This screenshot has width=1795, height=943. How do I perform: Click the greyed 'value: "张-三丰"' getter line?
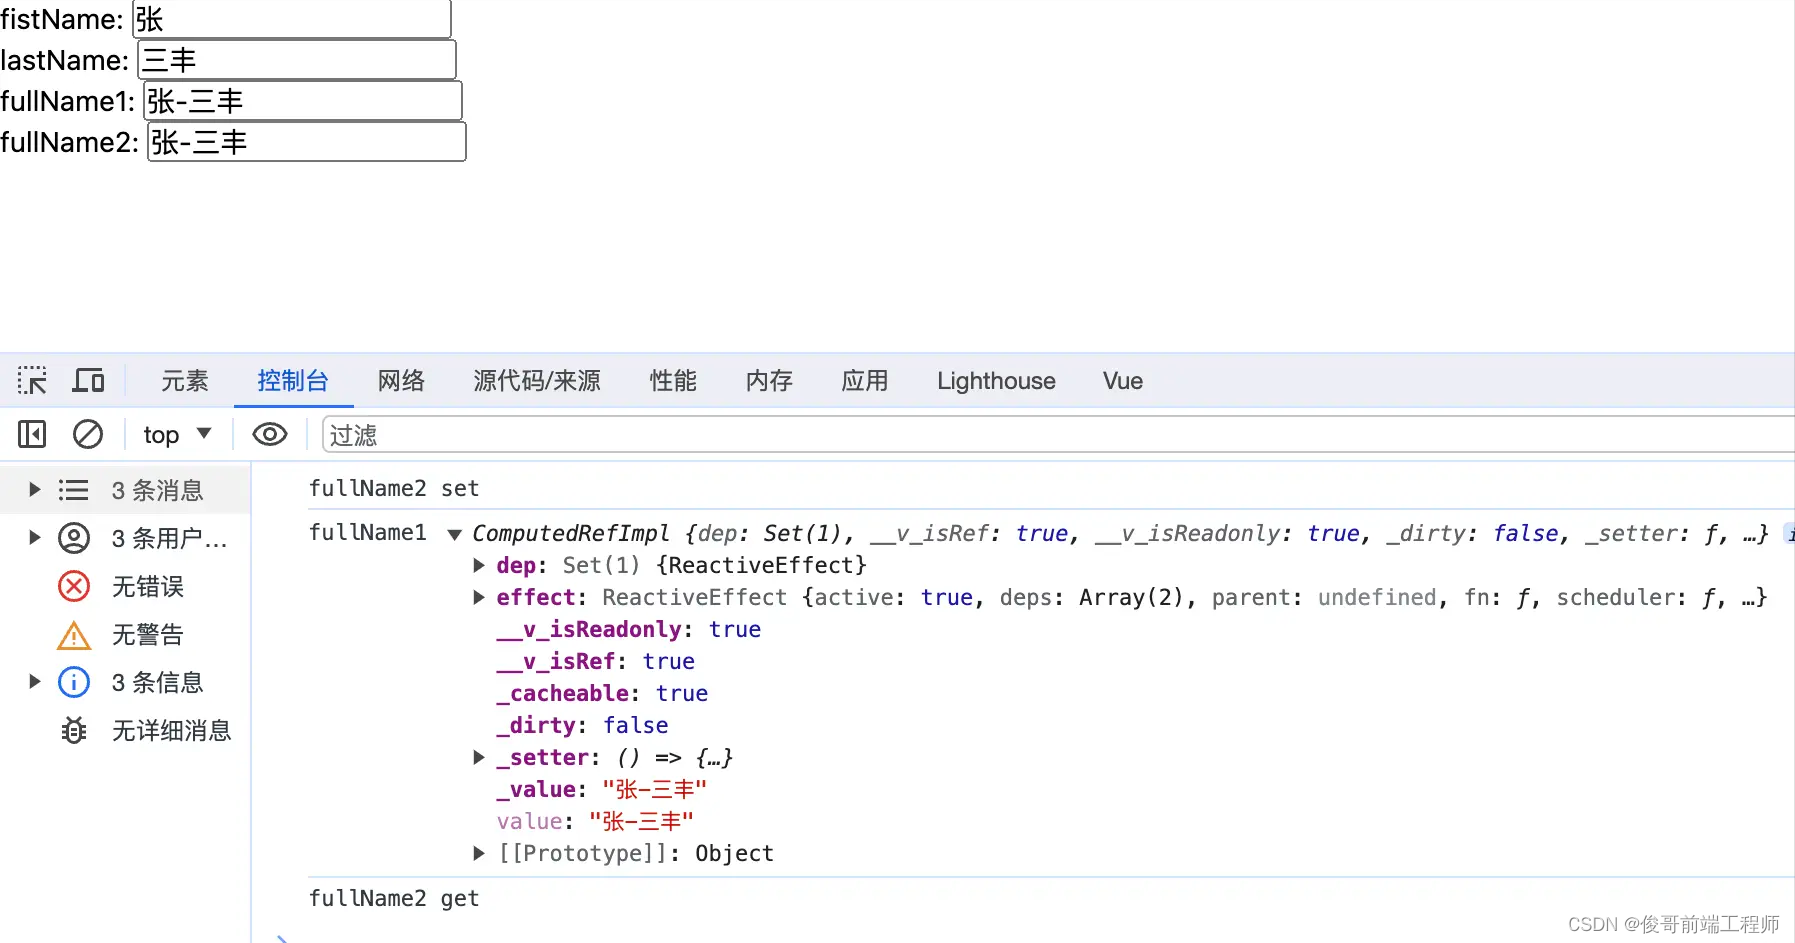click(x=595, y=821)
